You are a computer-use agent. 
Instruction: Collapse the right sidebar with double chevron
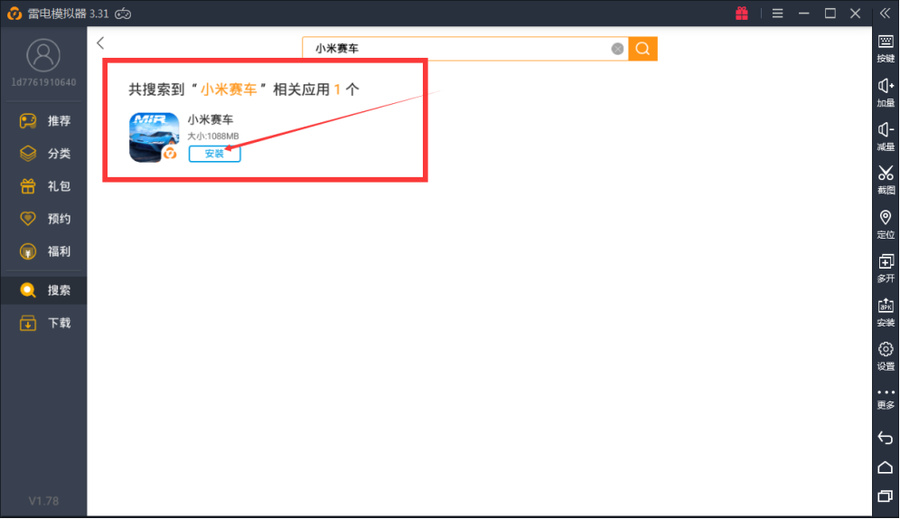(885, 13)
